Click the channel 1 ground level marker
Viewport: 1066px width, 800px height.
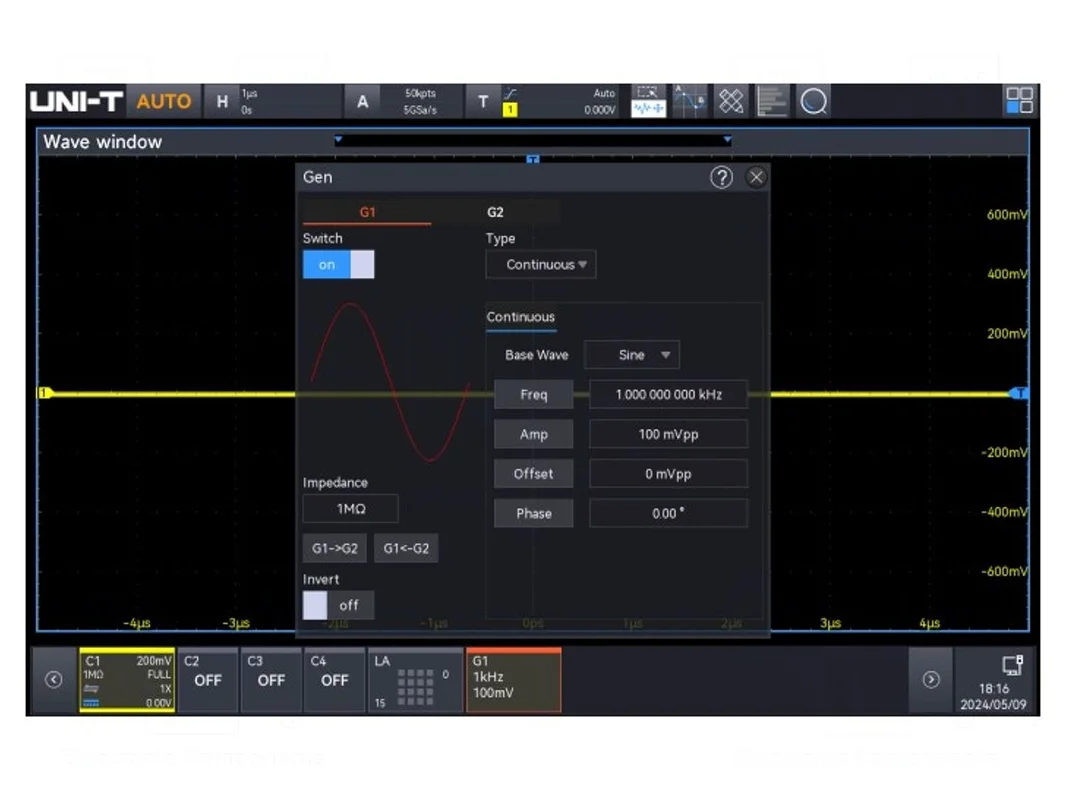(45, 393)
